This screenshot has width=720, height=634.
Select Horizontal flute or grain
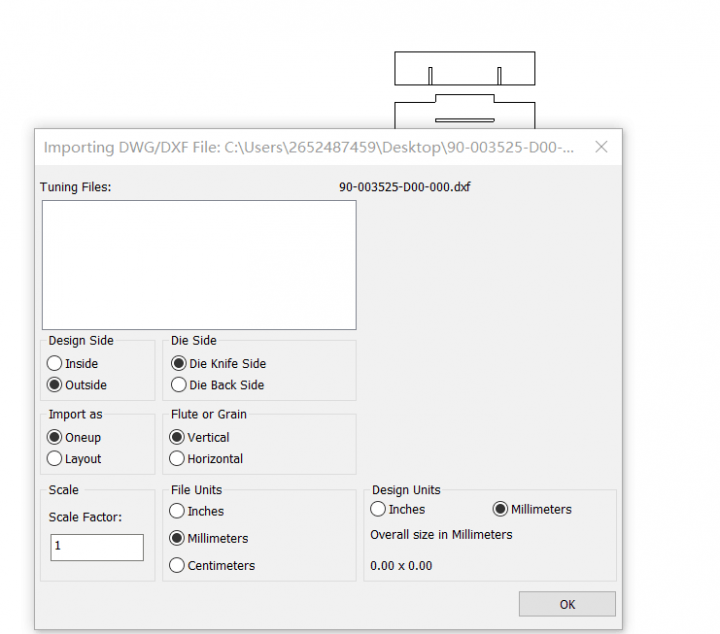(177, 459)
